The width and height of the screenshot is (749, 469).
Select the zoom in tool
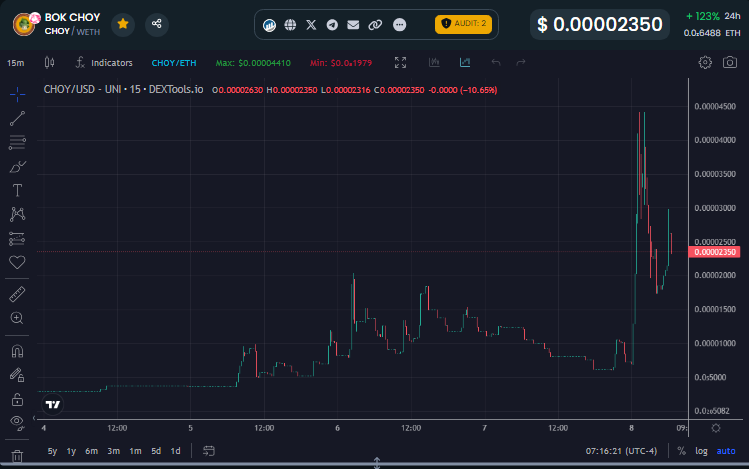point(17,318)
